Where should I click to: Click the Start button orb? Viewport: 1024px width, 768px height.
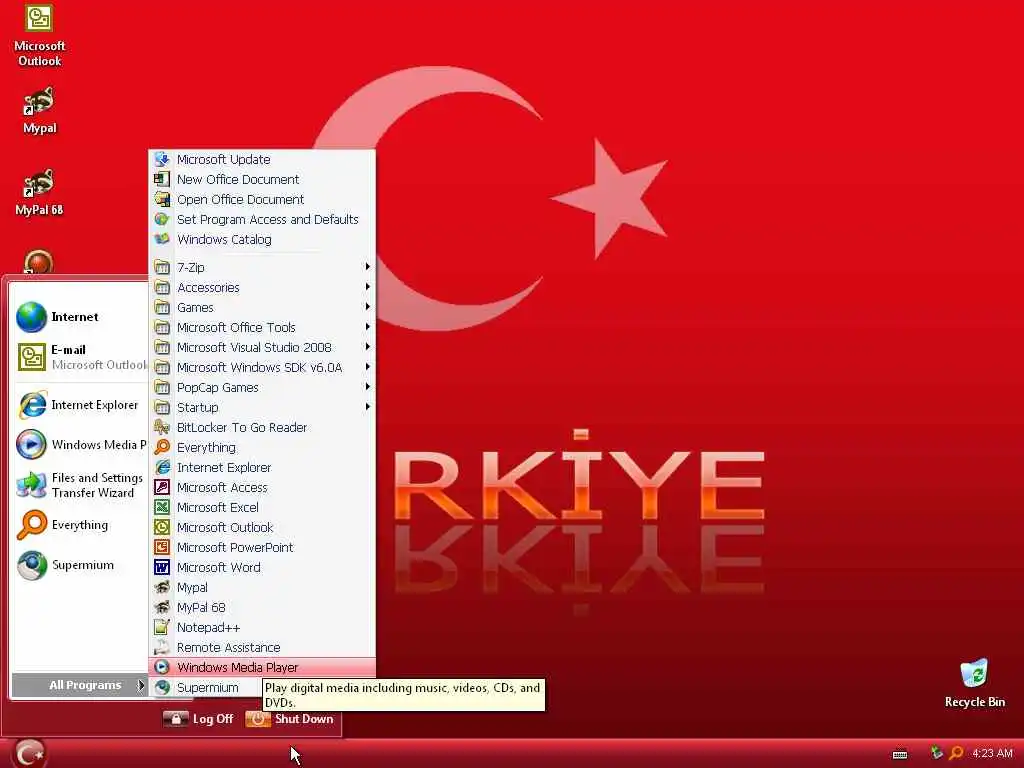(28, 753)
